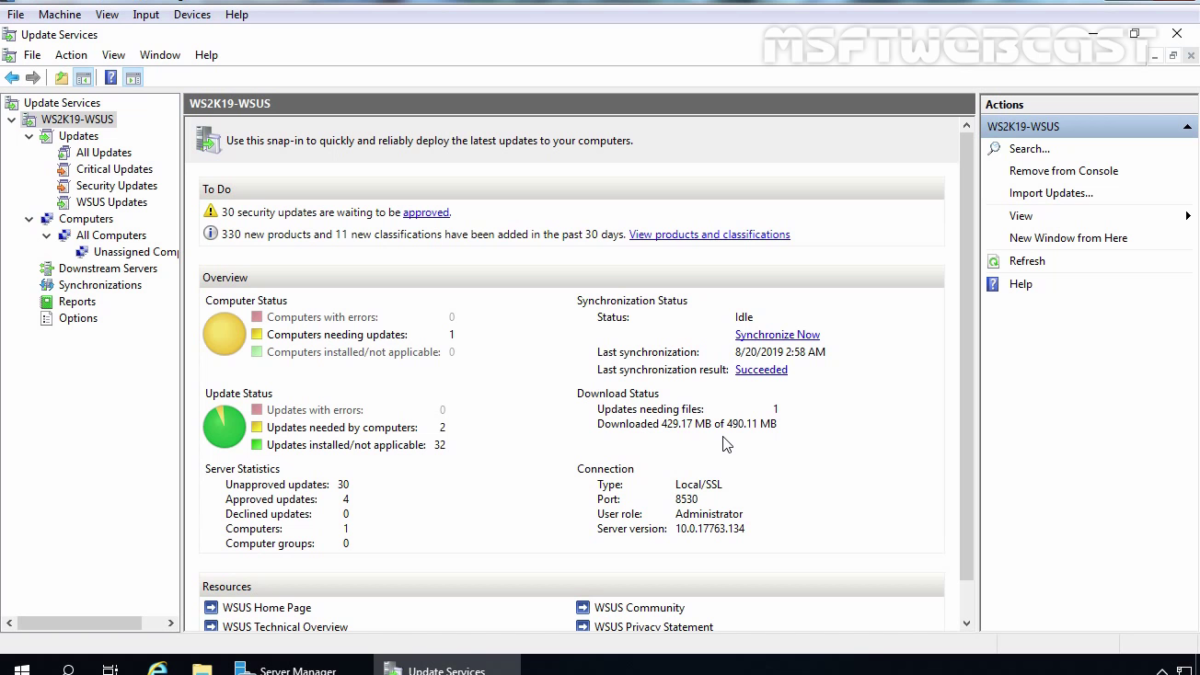The height and width of the screenshot is (675, 1200).
Task: Click the main pane scroll down arrow
Action: (967, 623)
